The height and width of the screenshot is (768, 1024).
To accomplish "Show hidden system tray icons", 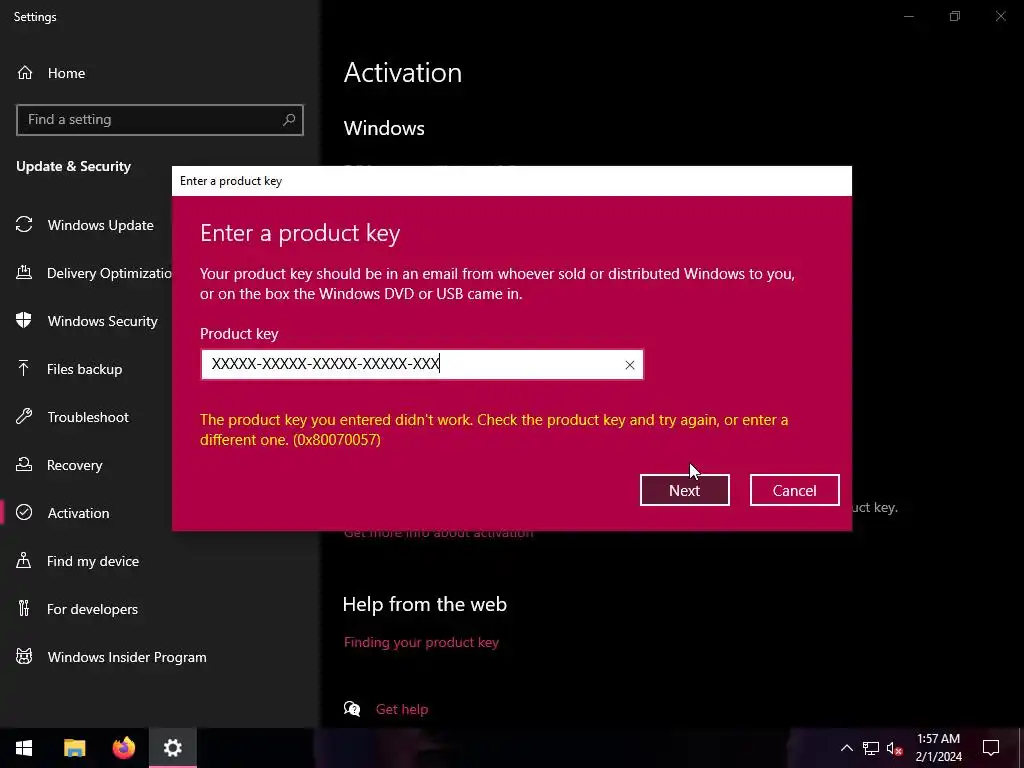I will (846, 748).
